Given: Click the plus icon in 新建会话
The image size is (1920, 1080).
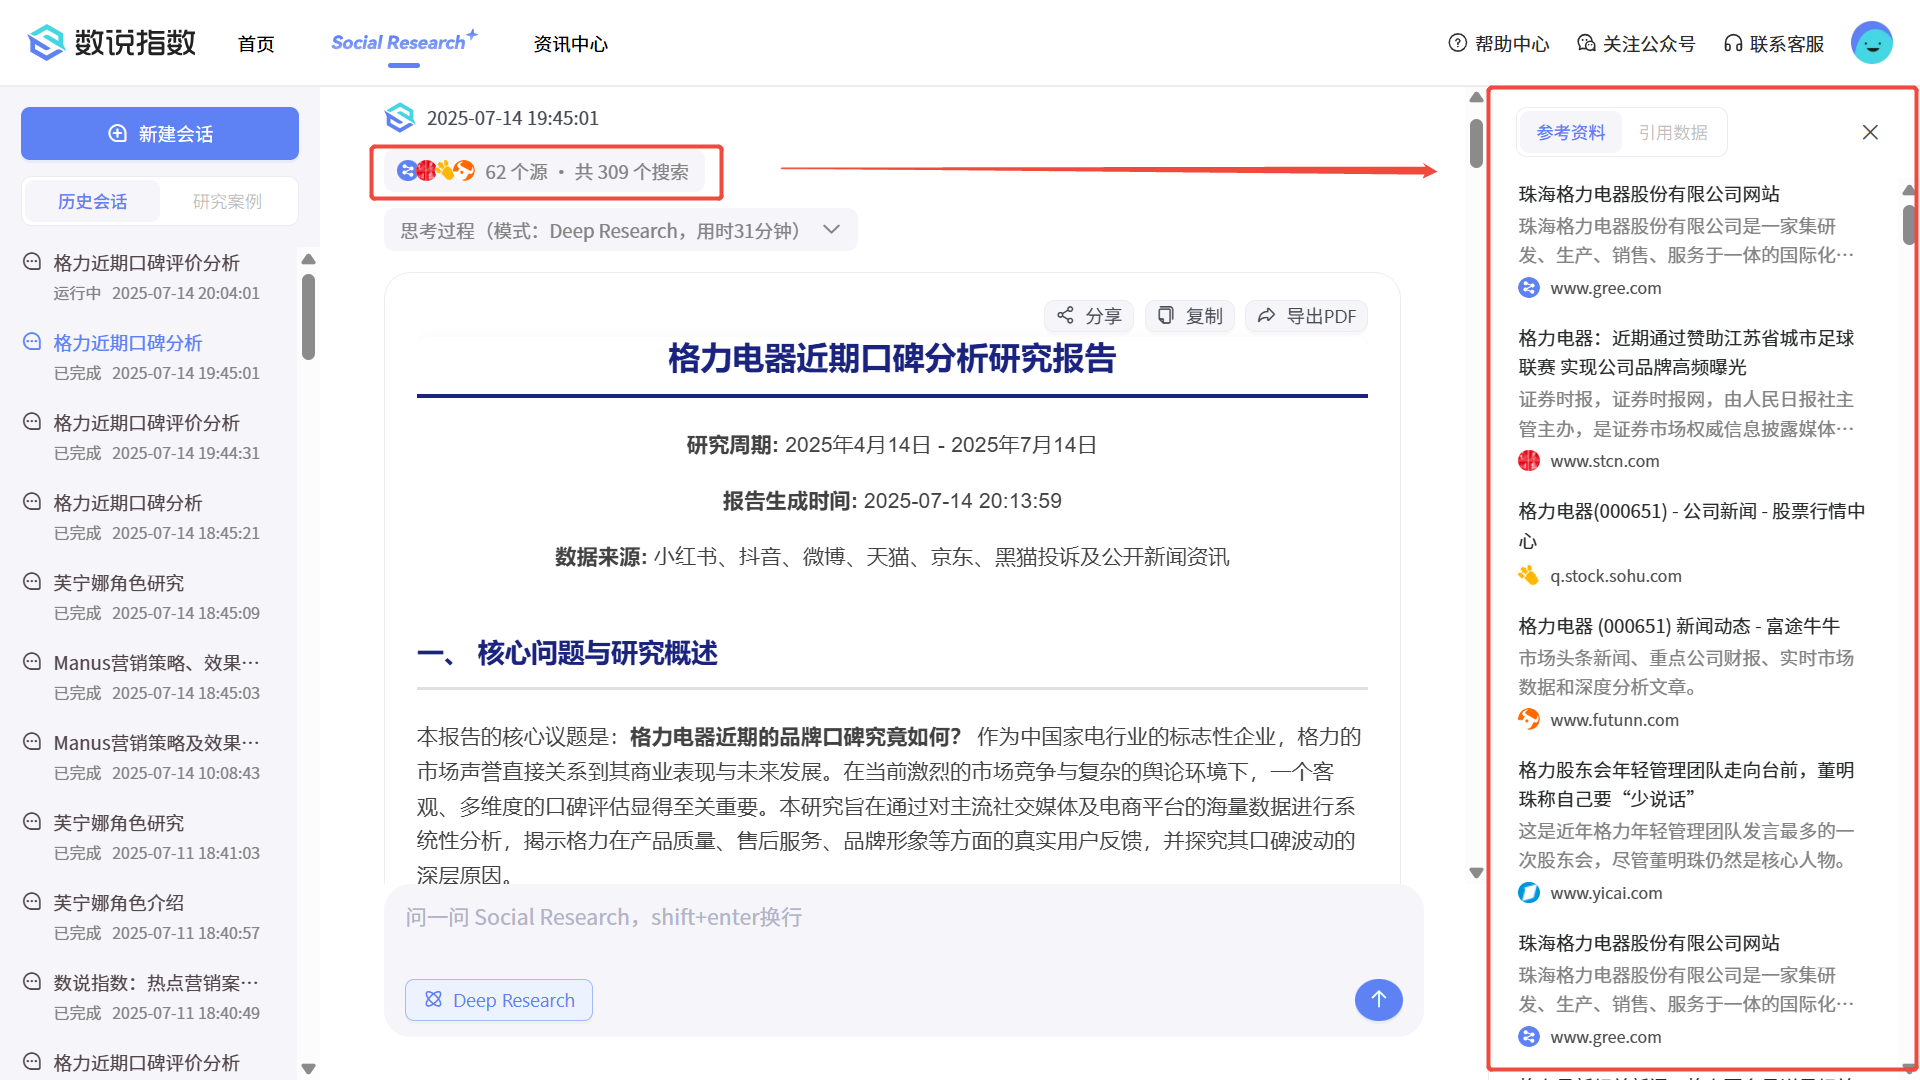Looking at the screenshot, I should [x=117, y=133].
